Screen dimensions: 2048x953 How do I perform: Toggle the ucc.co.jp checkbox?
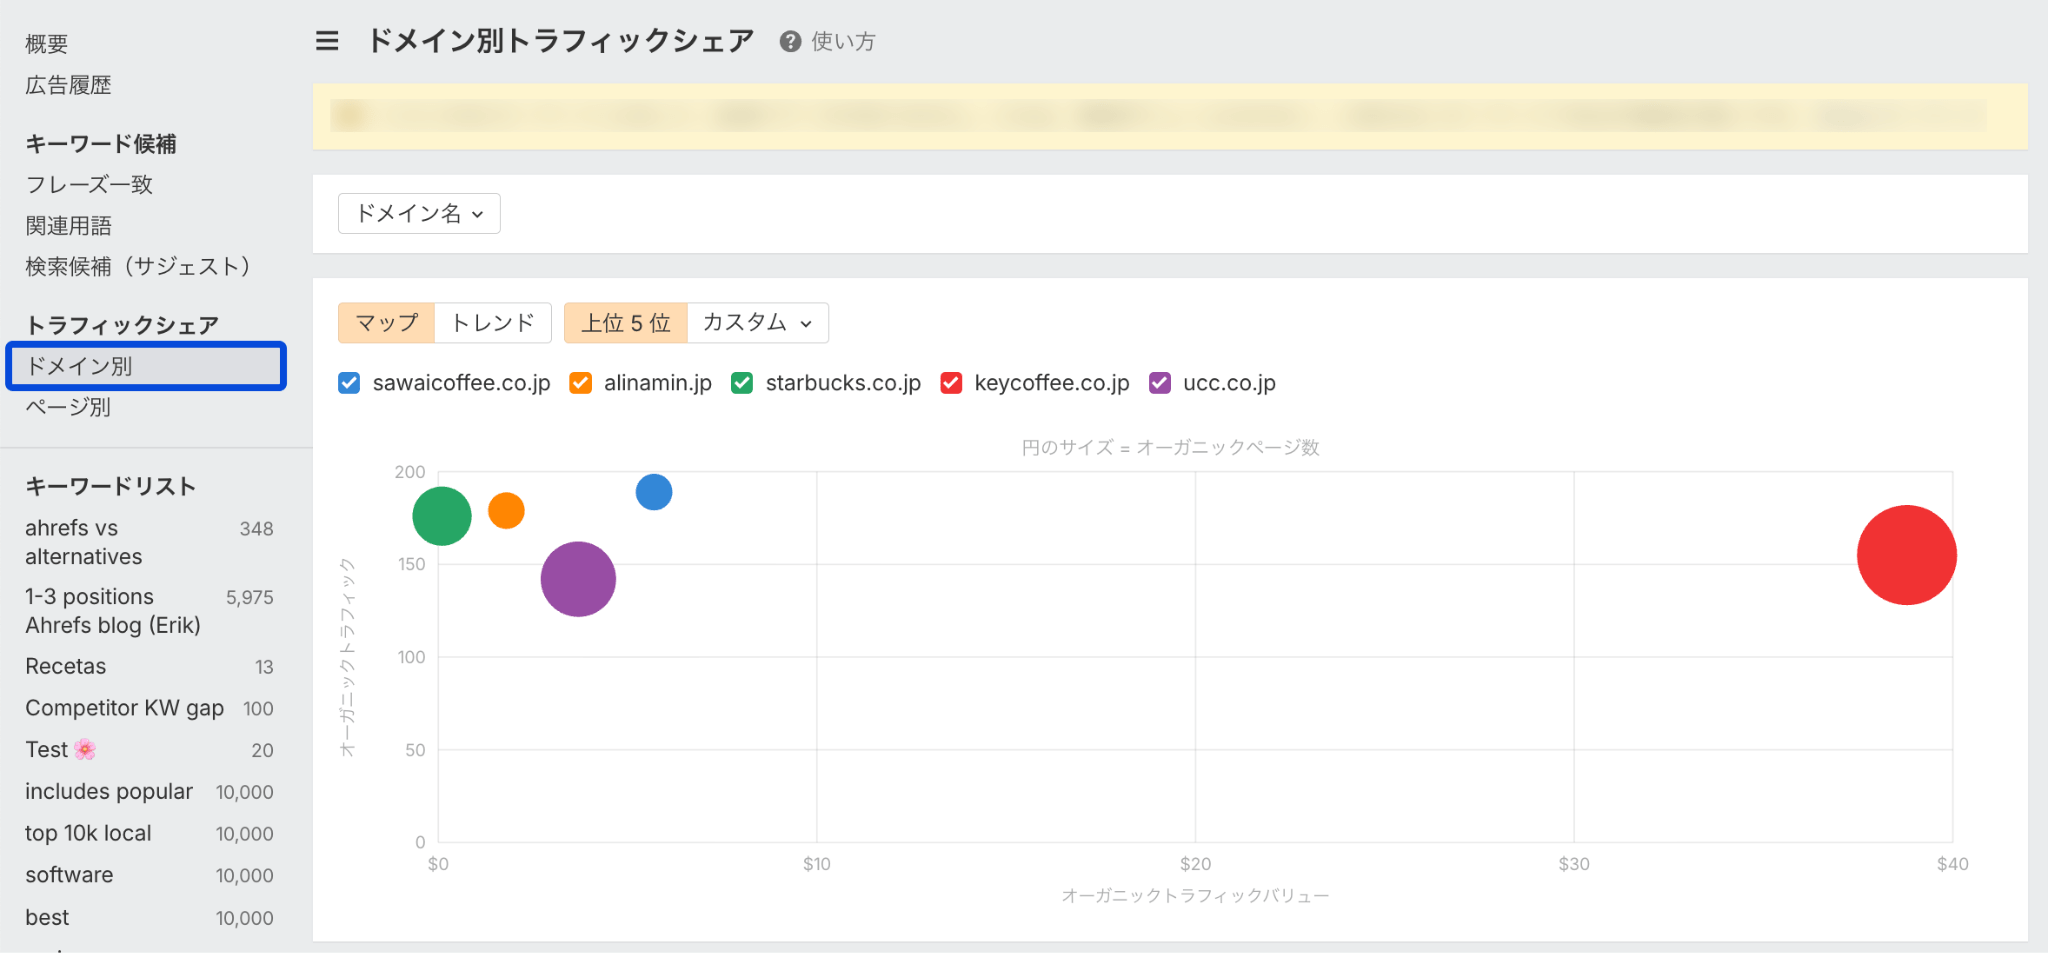pos(1160,383)
